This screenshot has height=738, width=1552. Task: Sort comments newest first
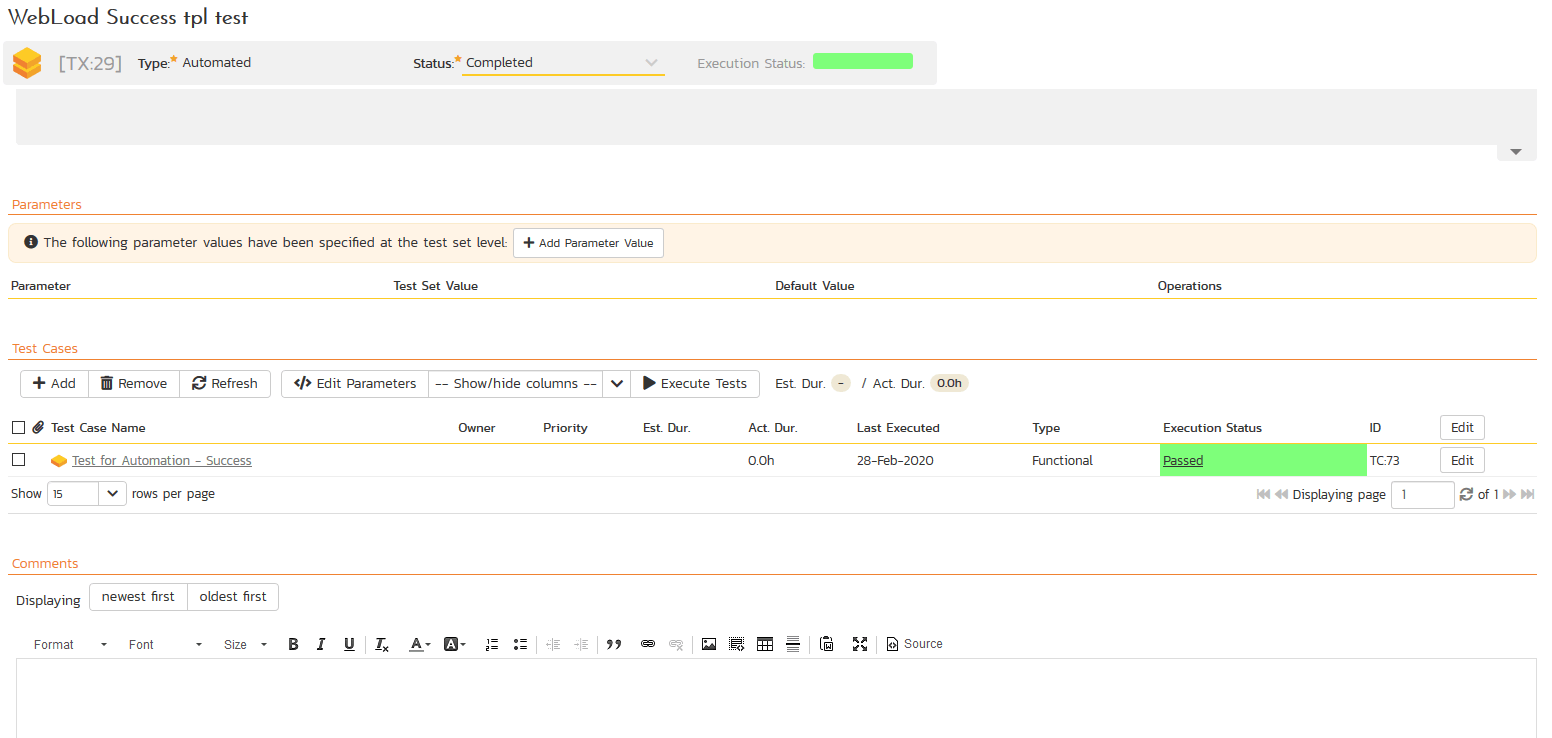138,597
